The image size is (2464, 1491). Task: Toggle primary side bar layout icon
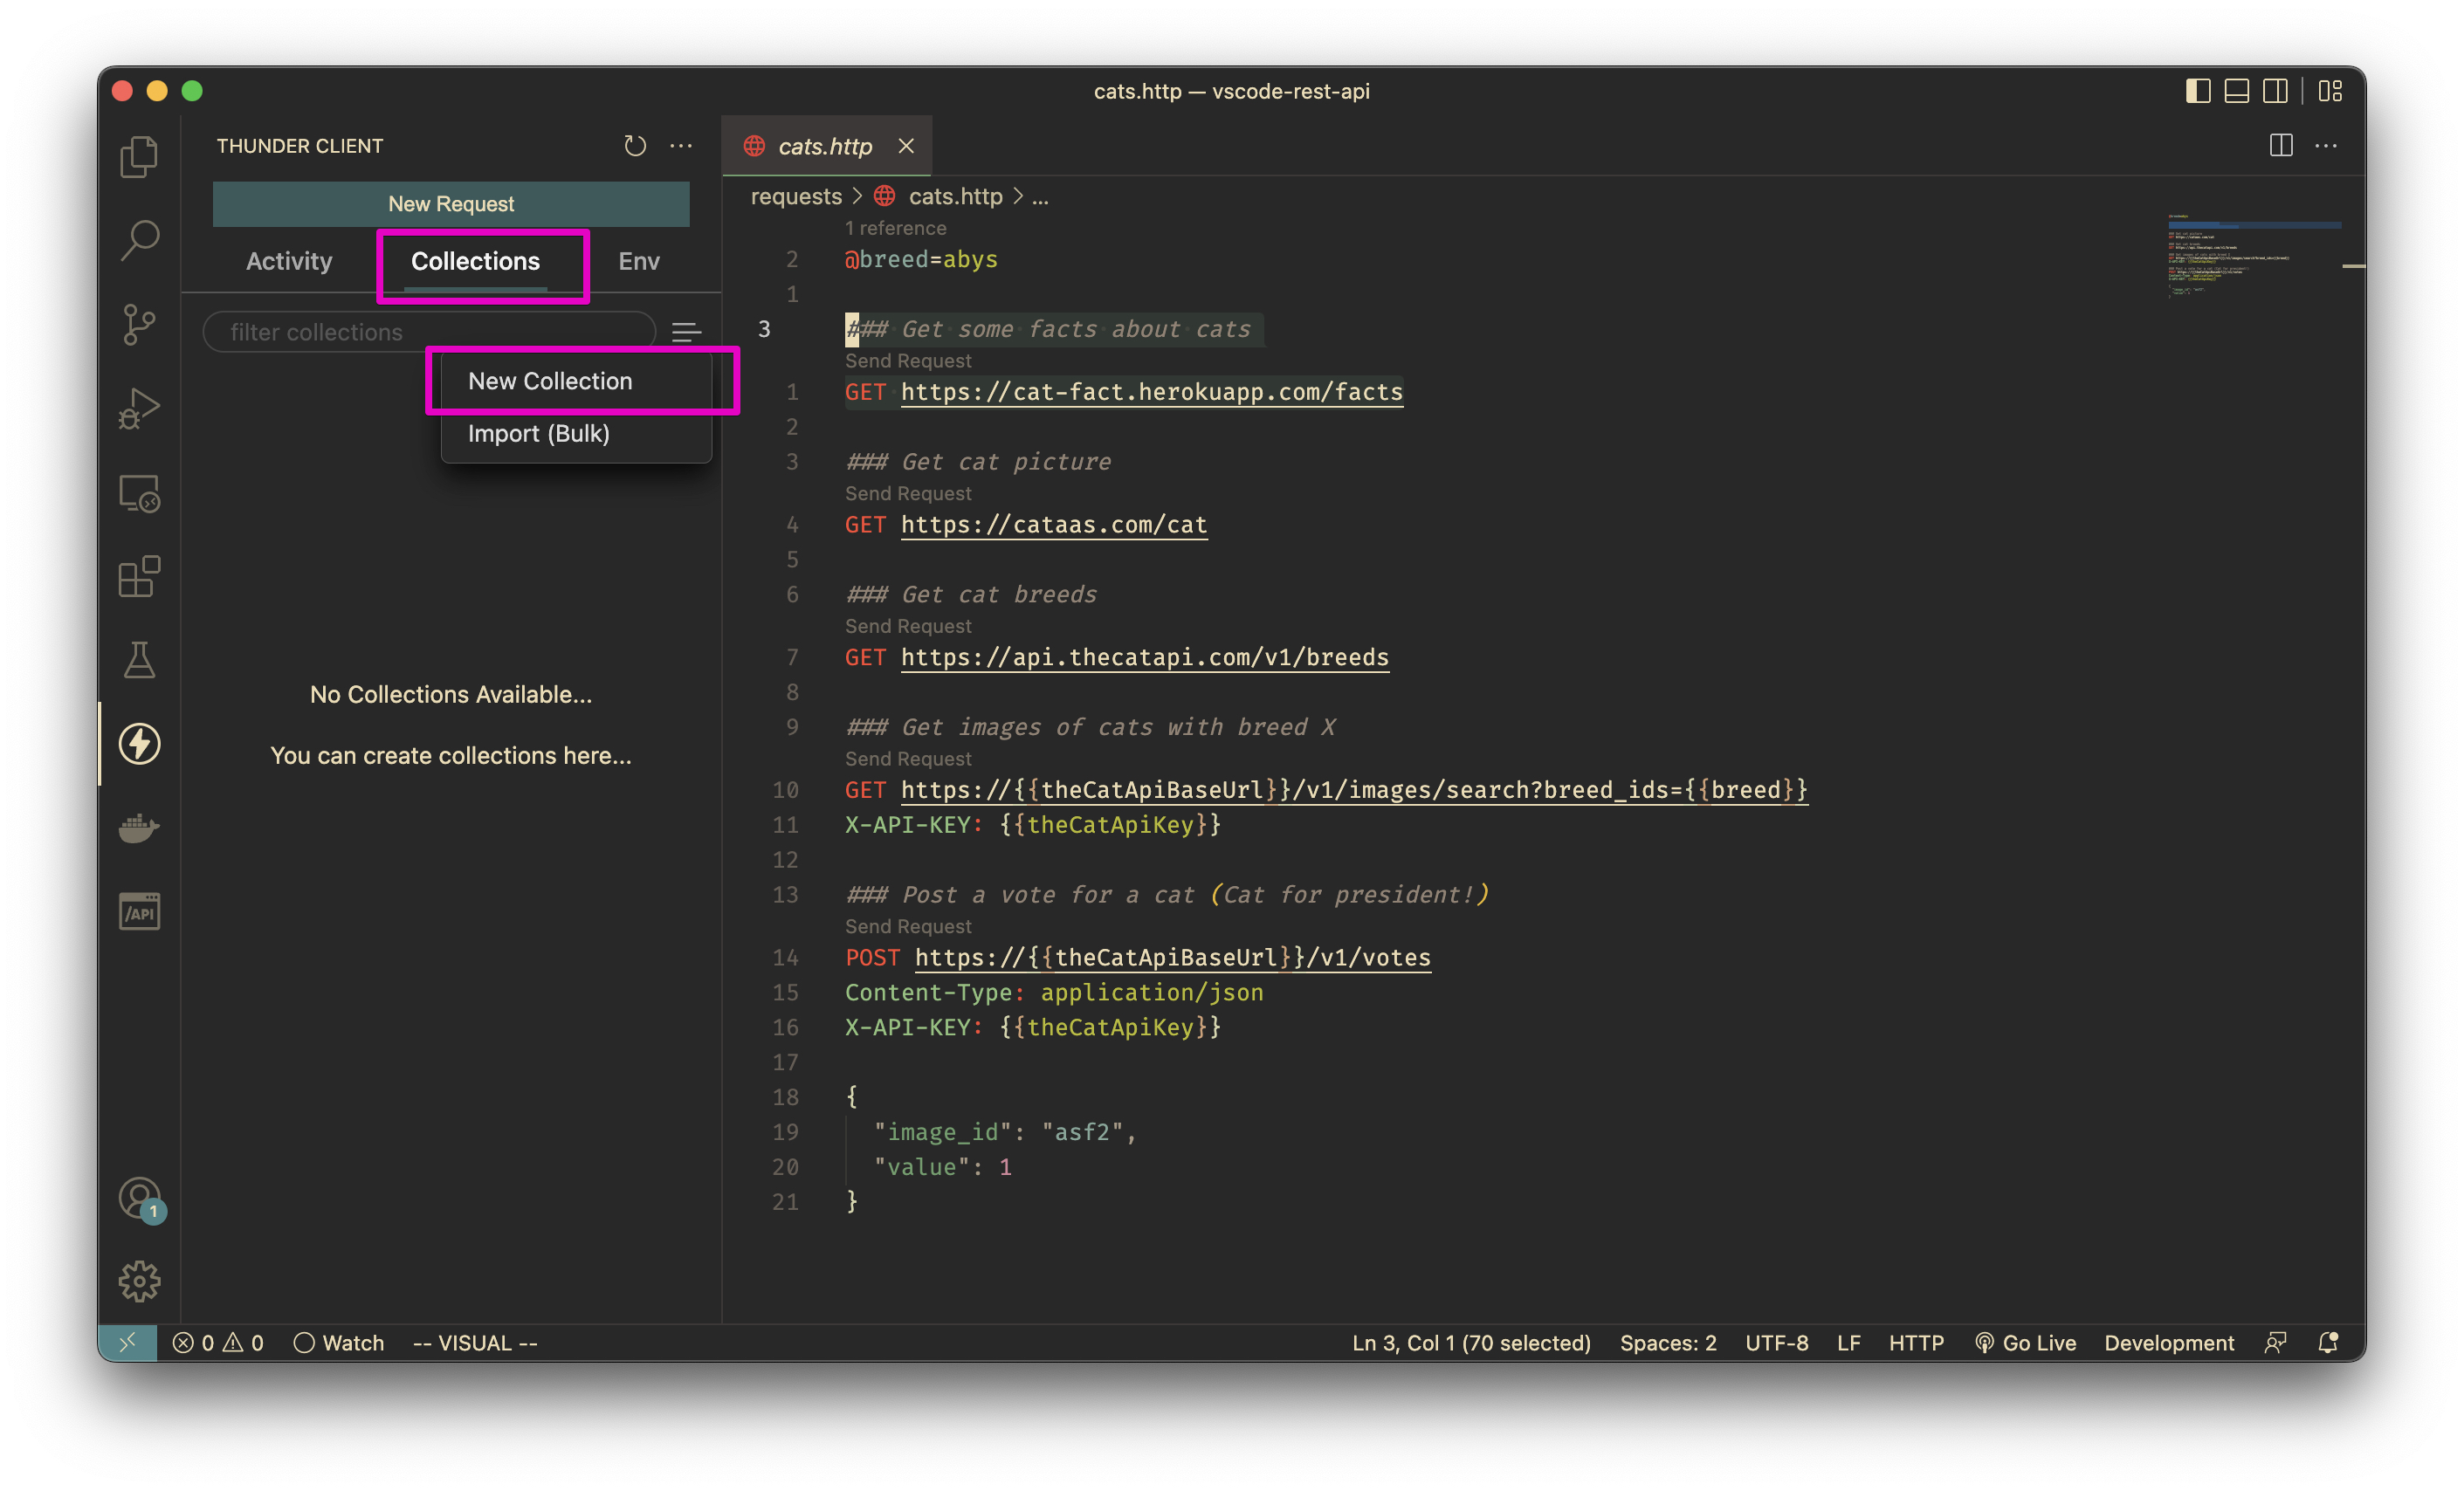tap(2198, 91)
